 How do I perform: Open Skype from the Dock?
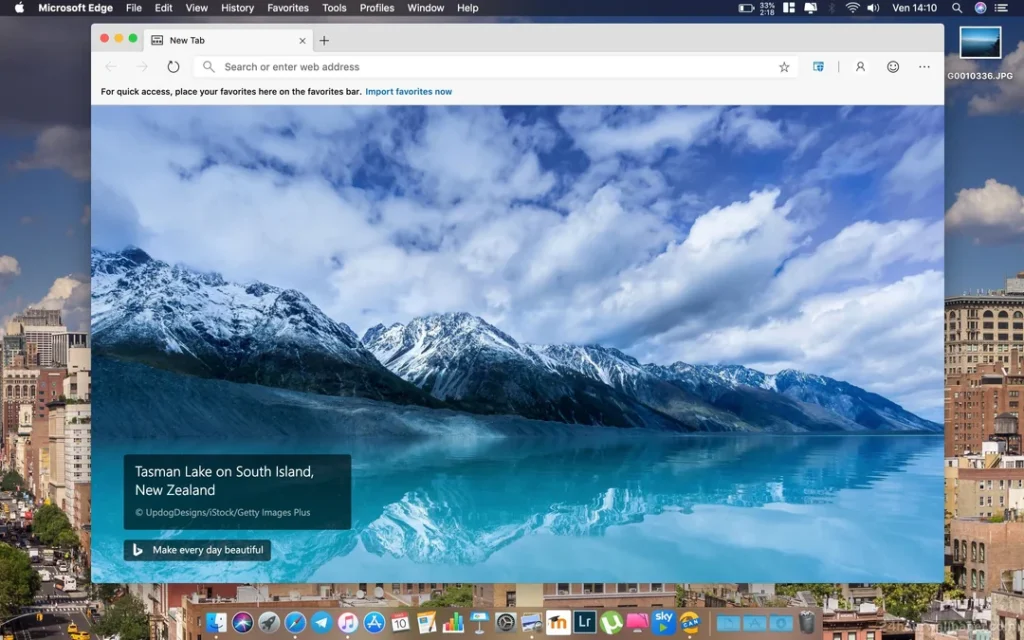click(663, 621)
